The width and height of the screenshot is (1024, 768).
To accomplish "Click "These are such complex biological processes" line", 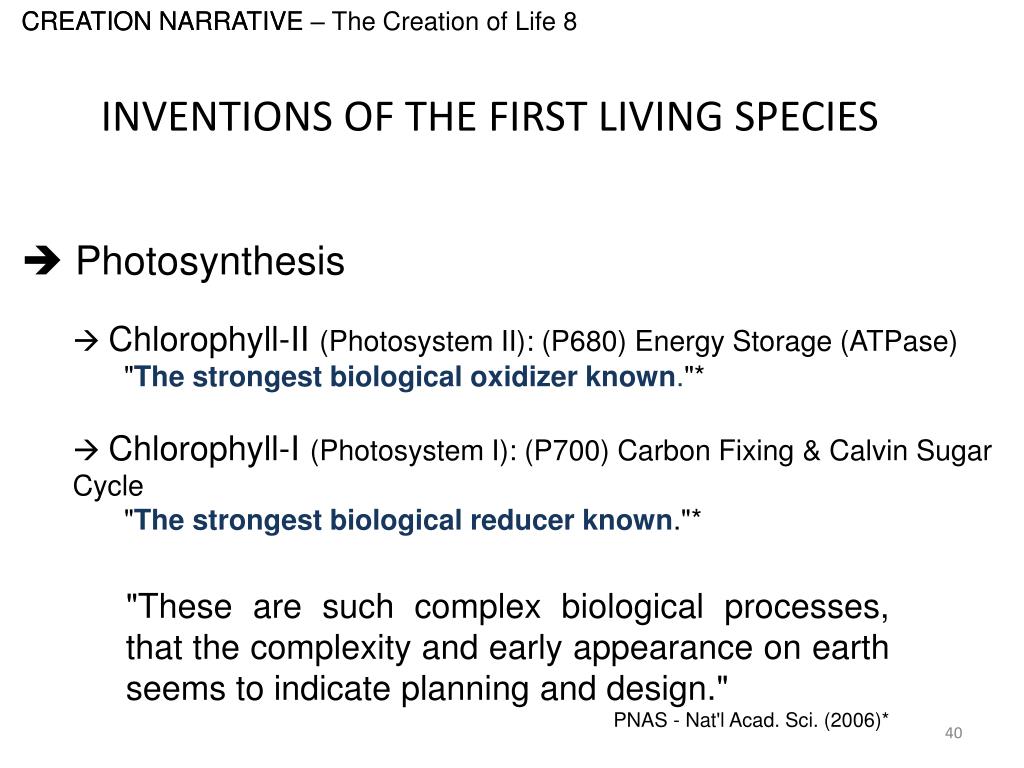I will coord(507,607).
